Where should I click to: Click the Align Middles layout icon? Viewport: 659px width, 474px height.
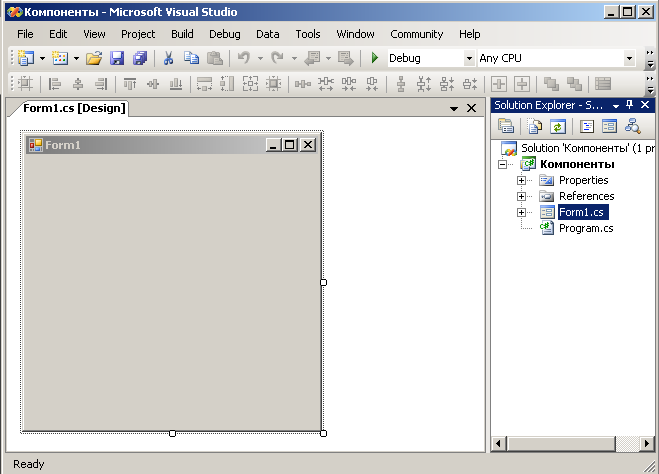coord(153,84)
